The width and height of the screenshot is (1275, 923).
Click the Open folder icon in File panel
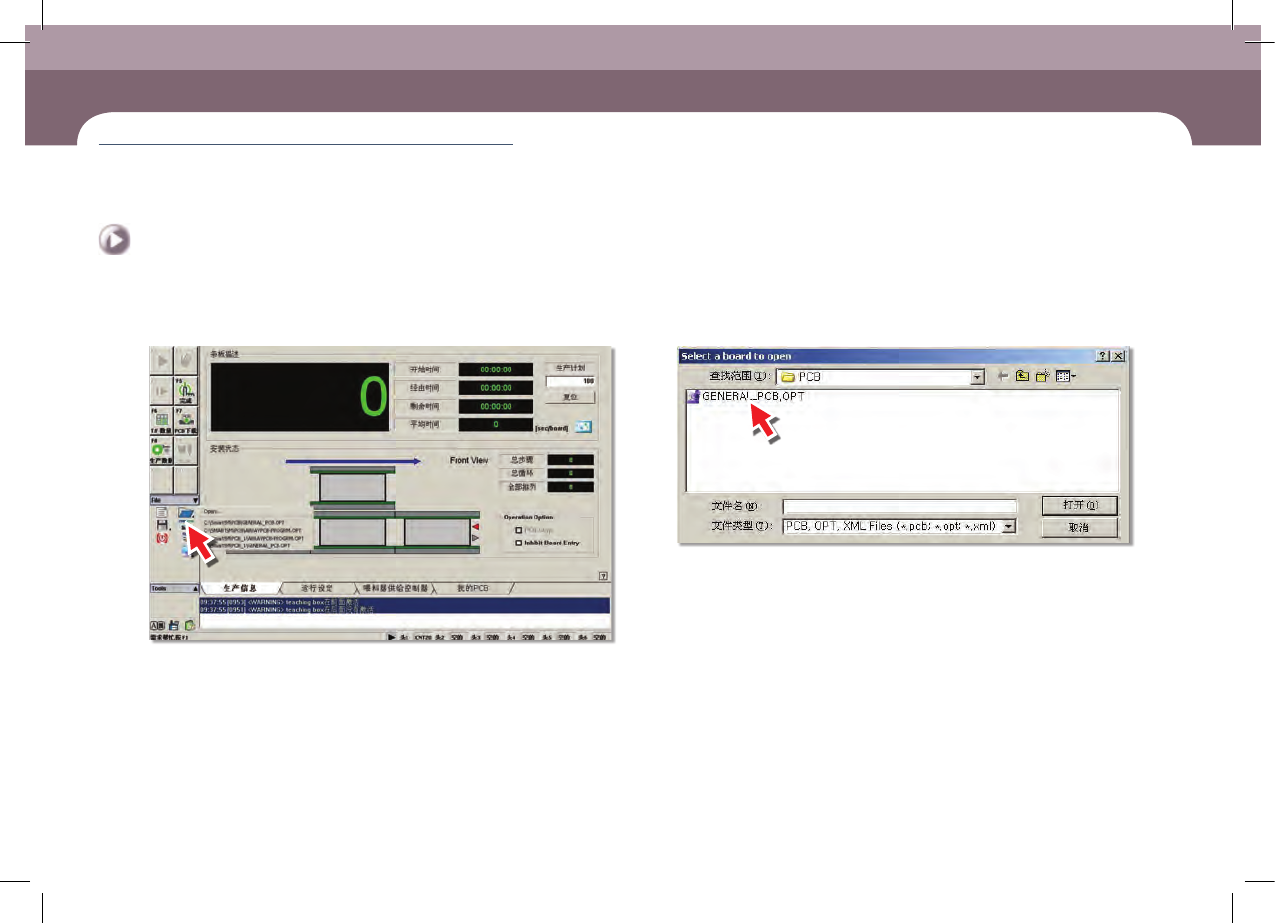pos(186,514)
